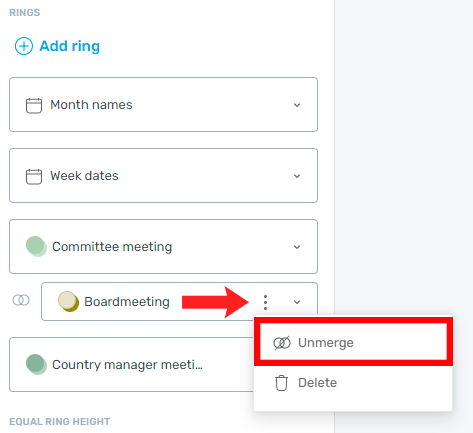
Task: Click the Committee meeting ring label
Action: click(x=112, y=247)
